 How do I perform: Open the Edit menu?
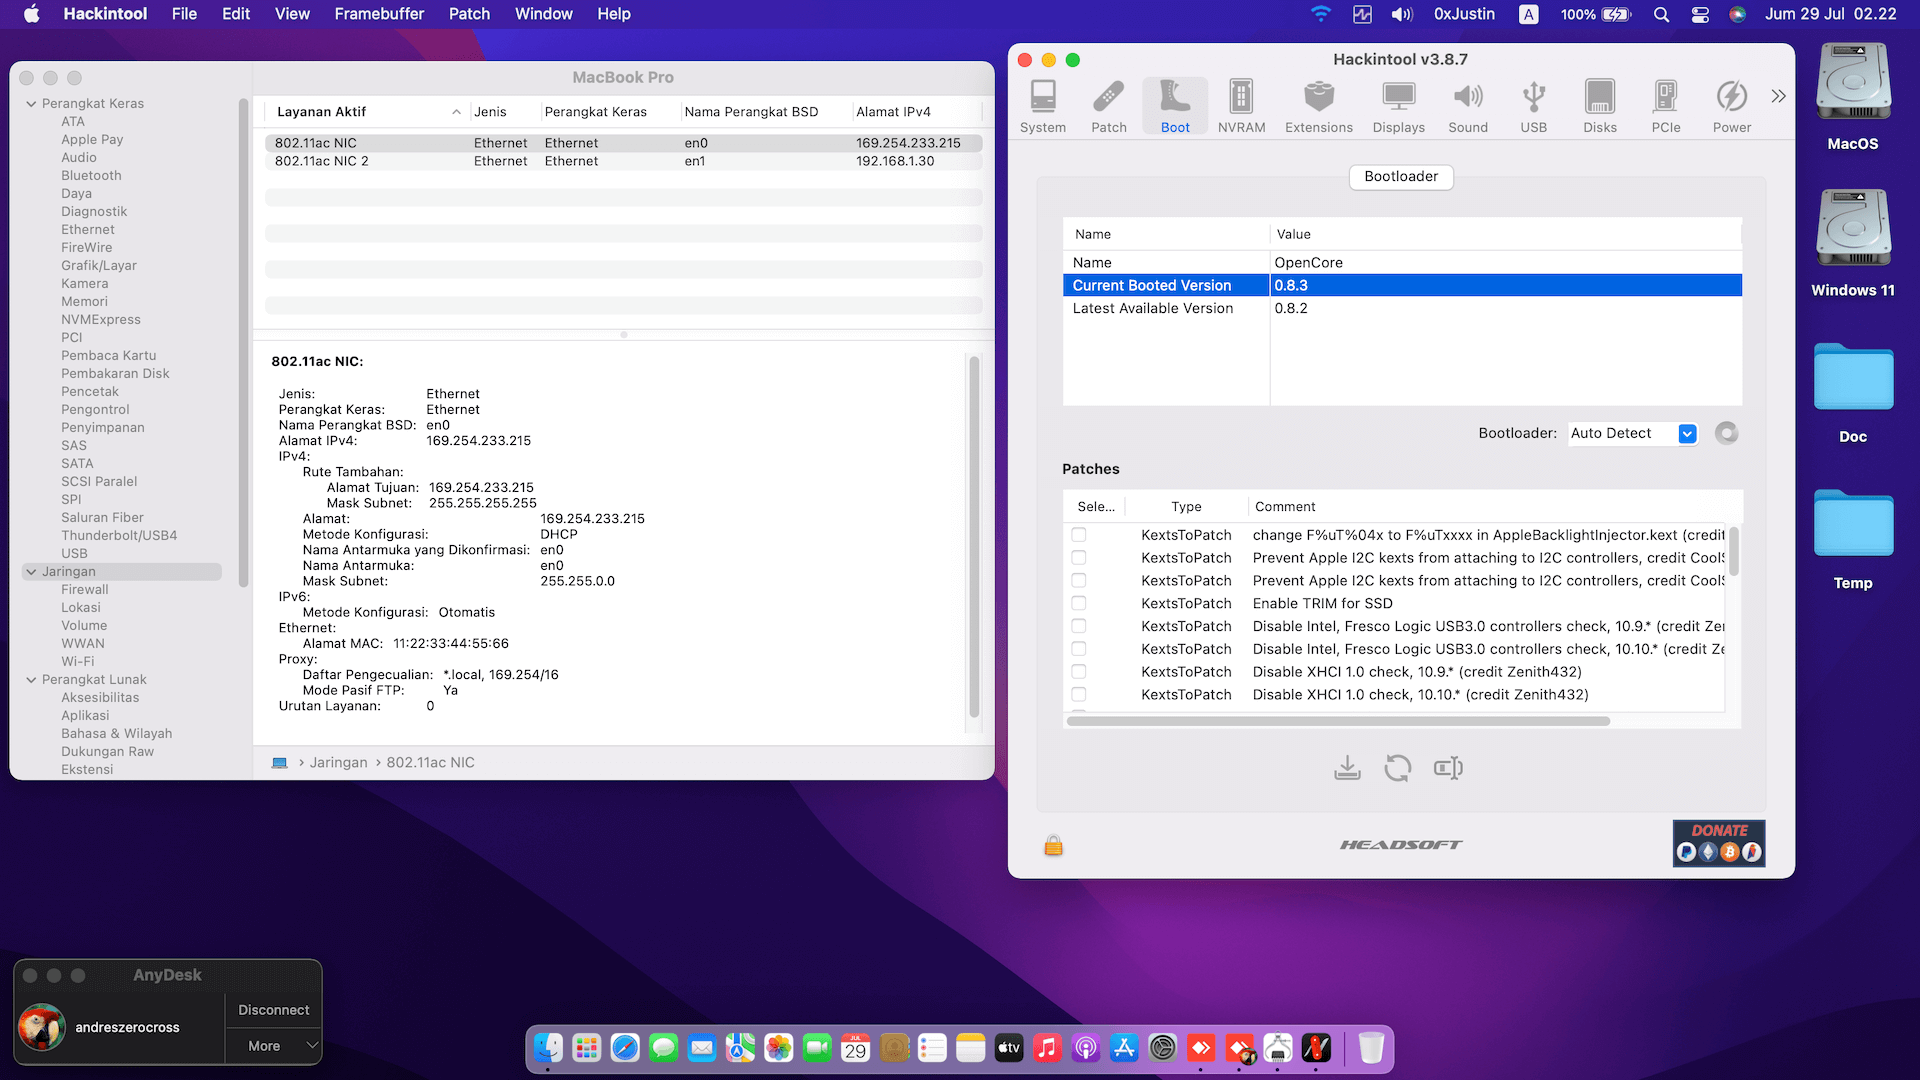click(x=236, y=14)
